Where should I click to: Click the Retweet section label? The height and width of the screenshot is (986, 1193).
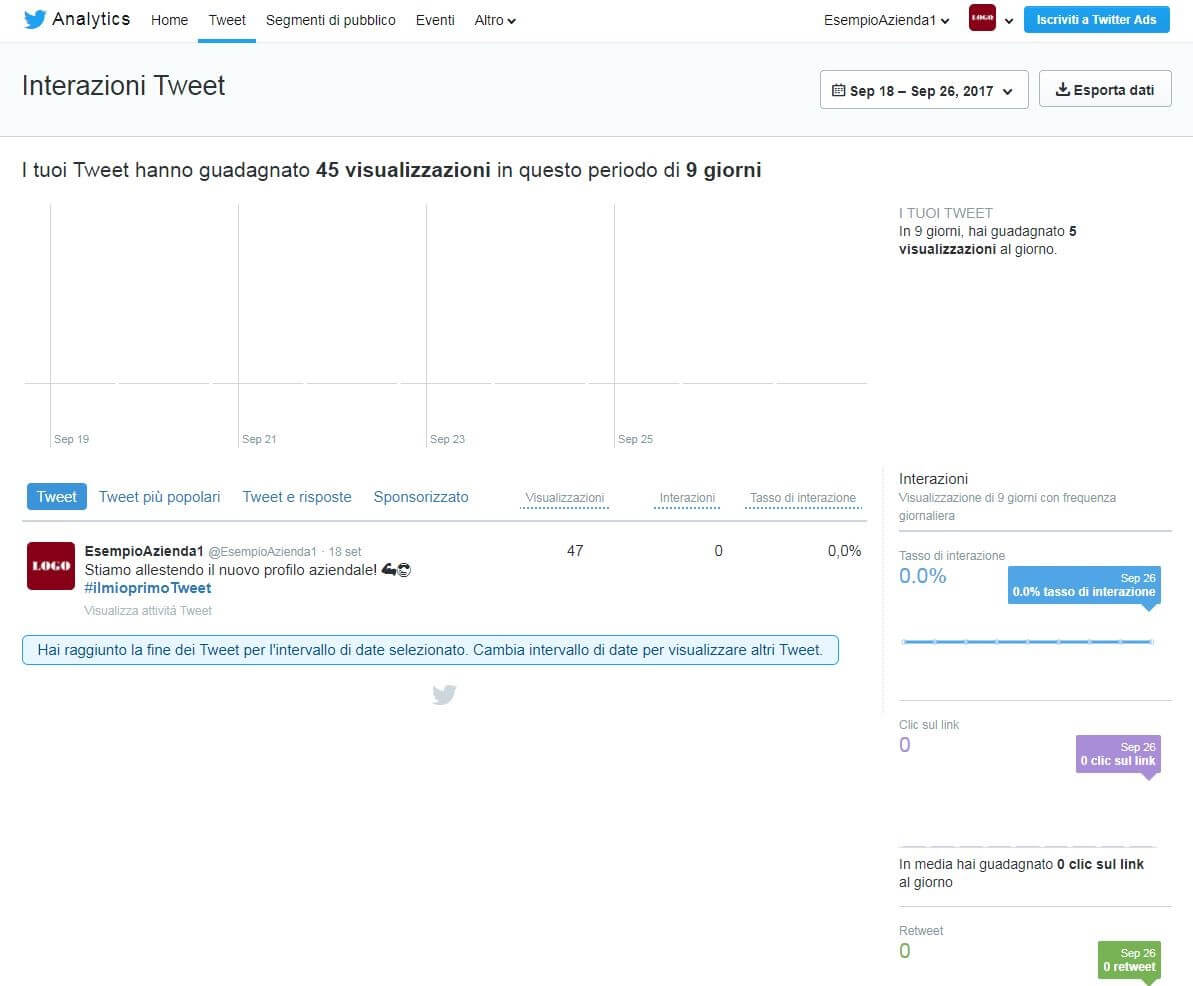click(x=921, y=930)
